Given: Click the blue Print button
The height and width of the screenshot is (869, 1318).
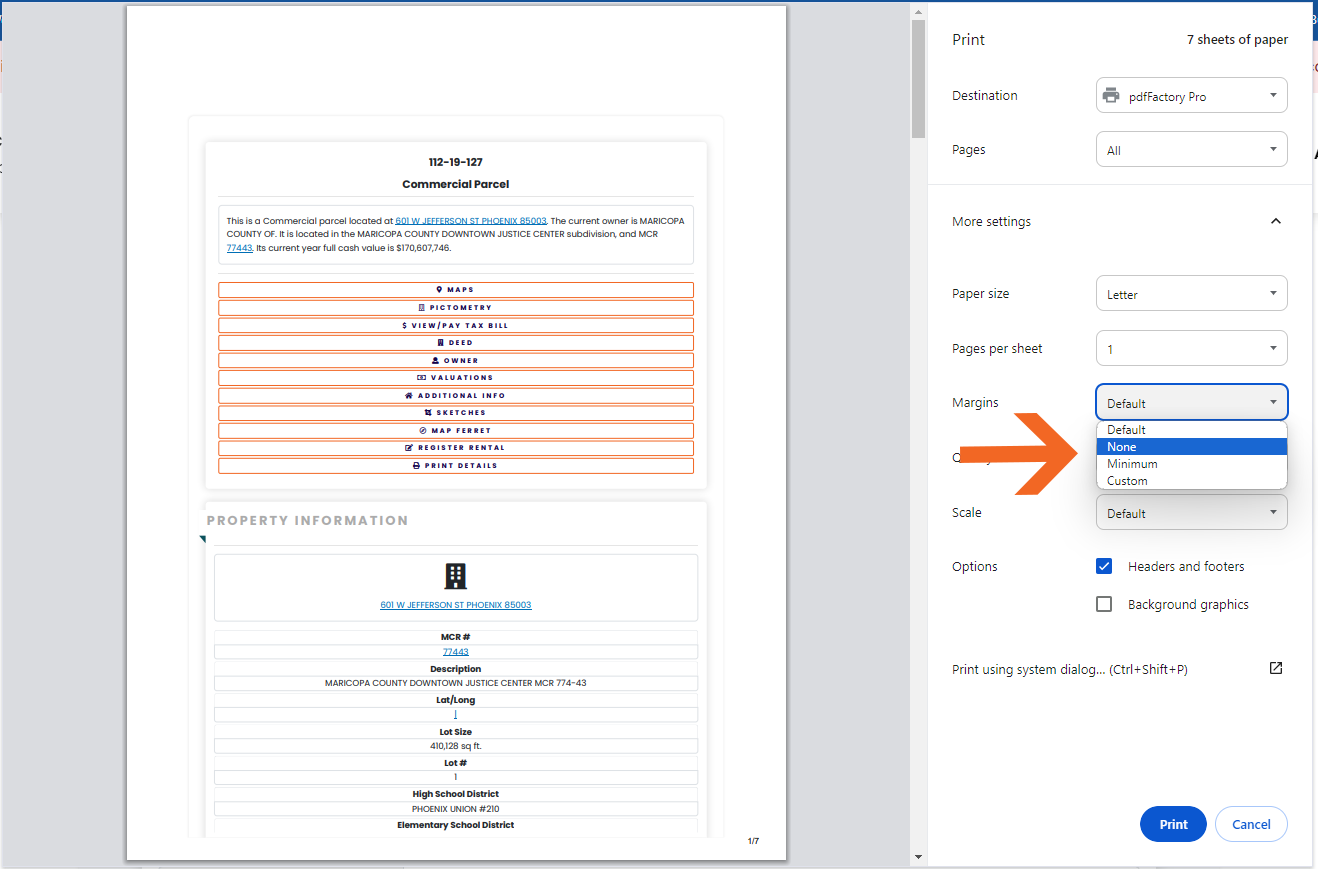Looking at the screenshot, I should [x=1173, y=824].
